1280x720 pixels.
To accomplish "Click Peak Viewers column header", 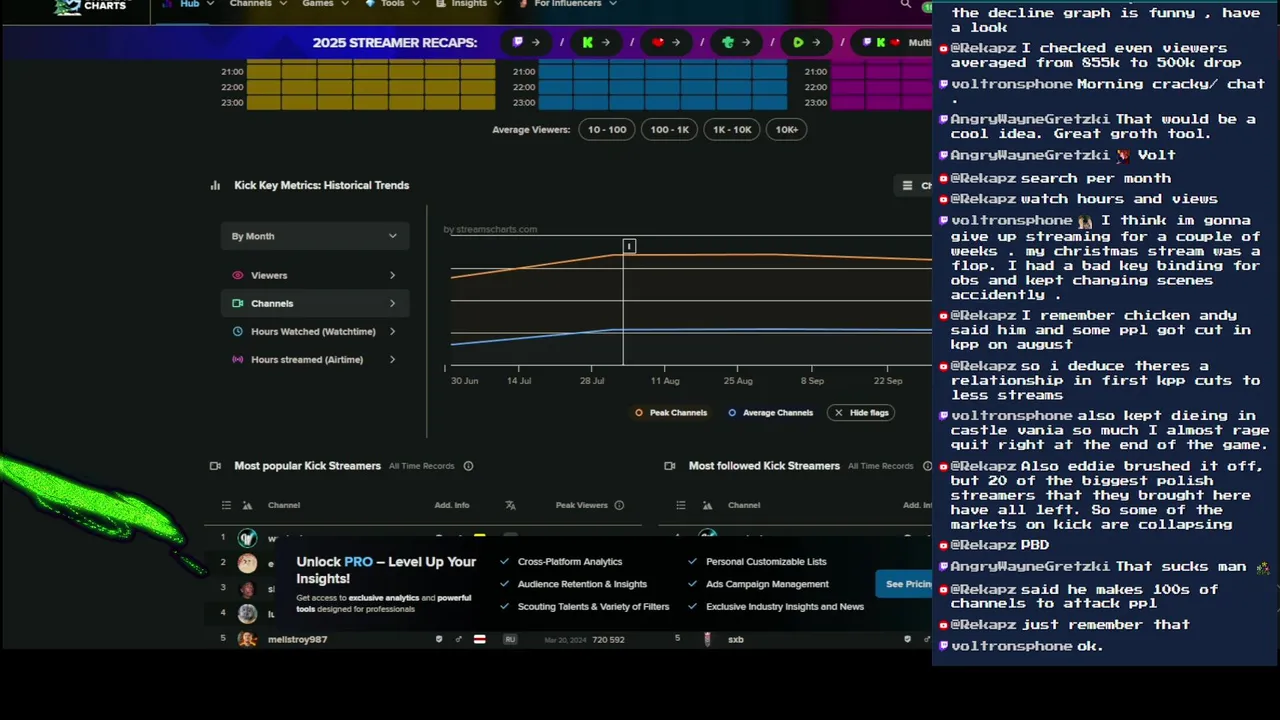I will [x=582, y=505].
